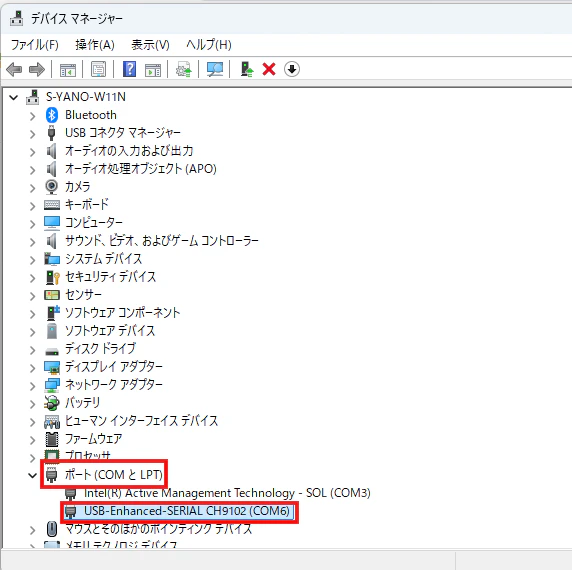The height and width of the screenshot is (570, 572).
Task: Click the Disable device down-arrow icon
Action: tap(291, 69)
